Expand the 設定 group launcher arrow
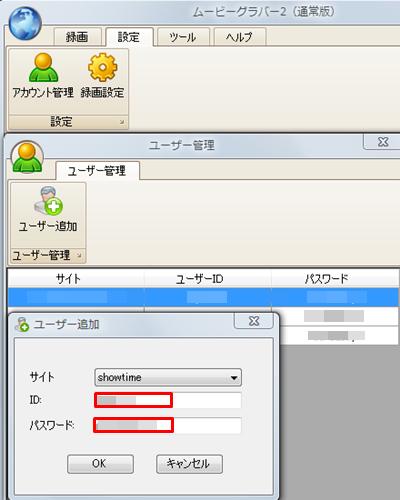 tap(122, 122)
